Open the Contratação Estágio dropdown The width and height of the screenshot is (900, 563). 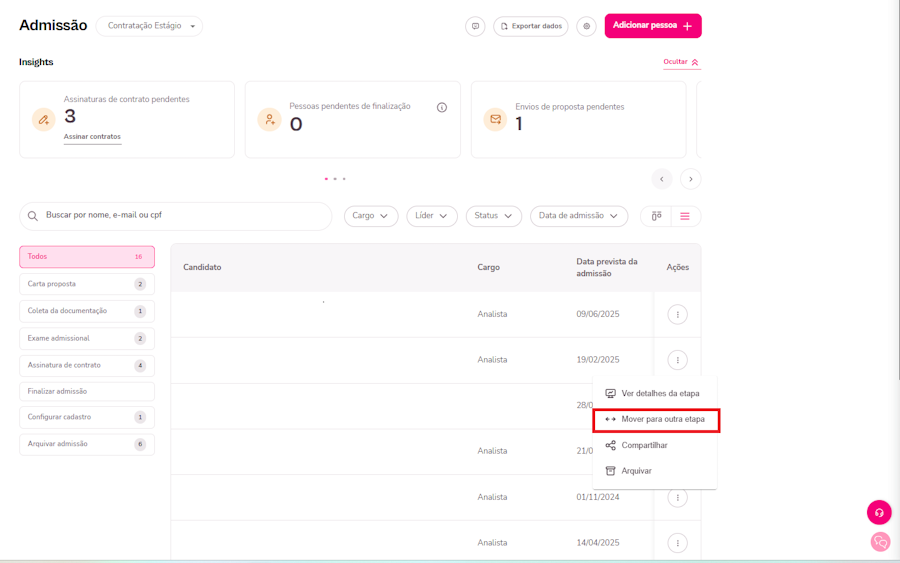pos(149,26)
